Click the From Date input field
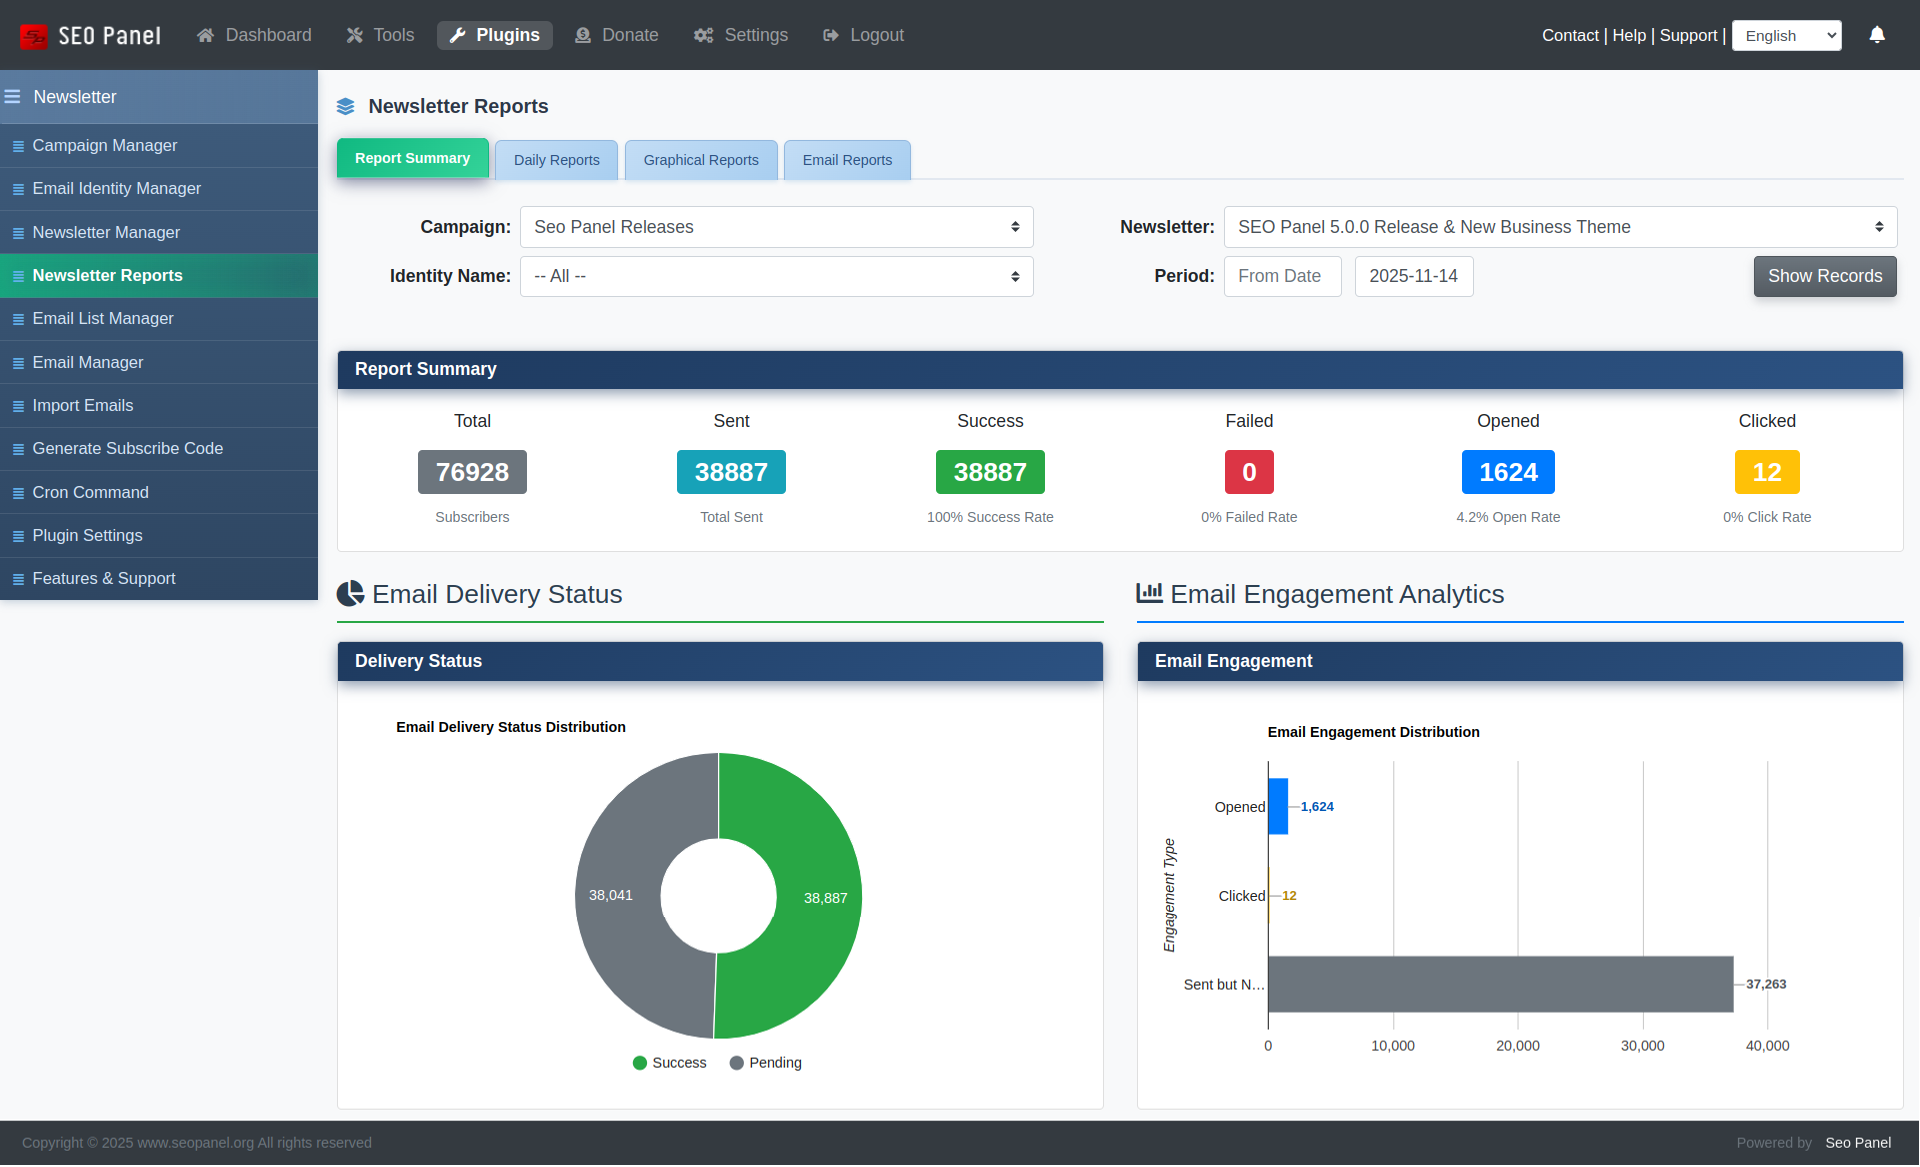1920x1167 pixels. (x=1282, y=276)
